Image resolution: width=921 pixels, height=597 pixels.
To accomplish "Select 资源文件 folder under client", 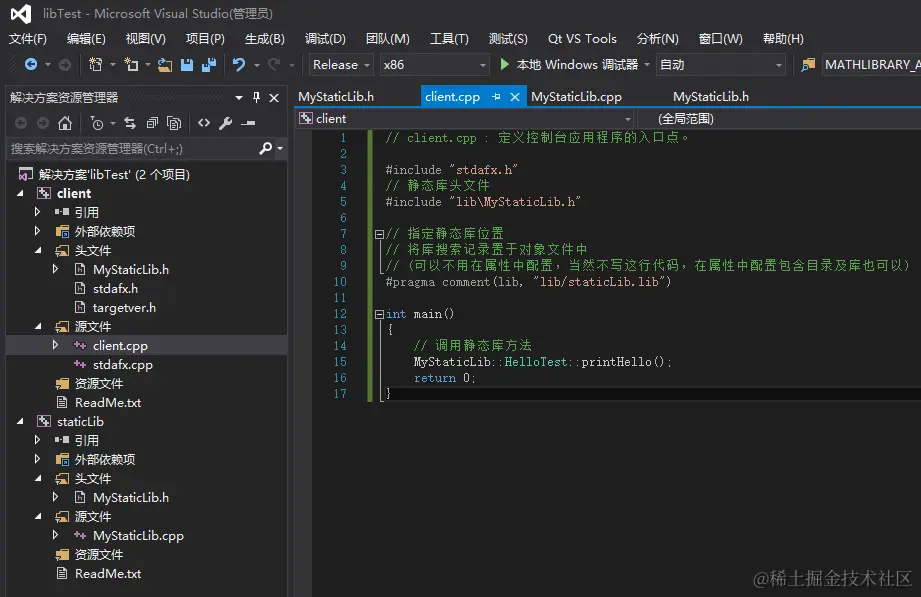I will pyautogui.click(x=99, y=383).
